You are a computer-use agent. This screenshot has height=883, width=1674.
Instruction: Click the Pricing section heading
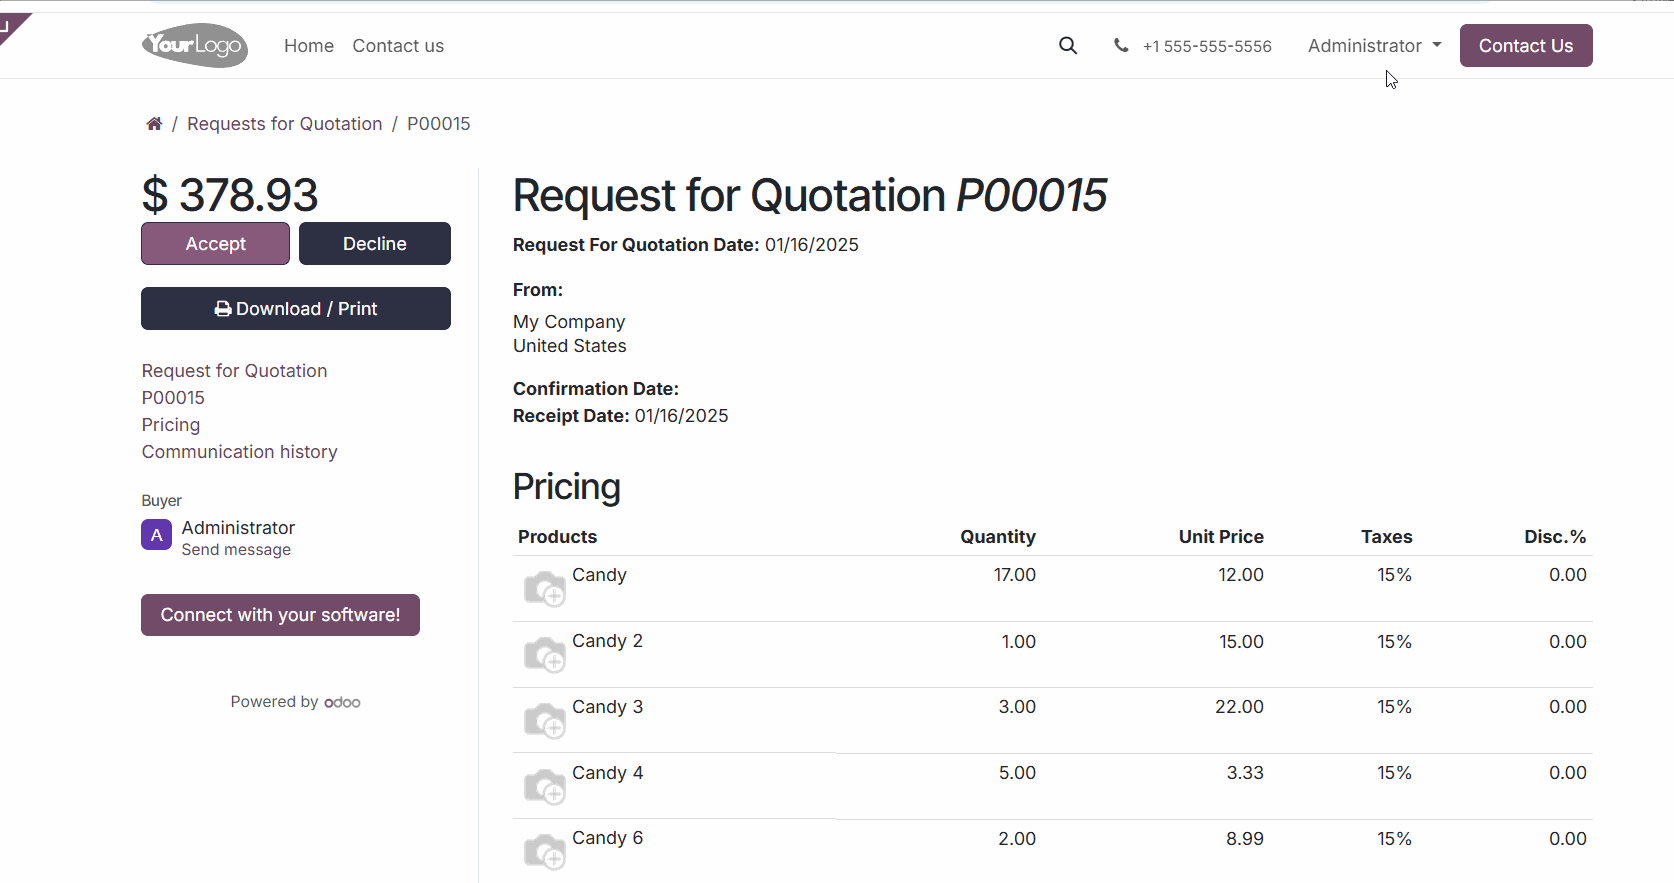click(566, 487)
